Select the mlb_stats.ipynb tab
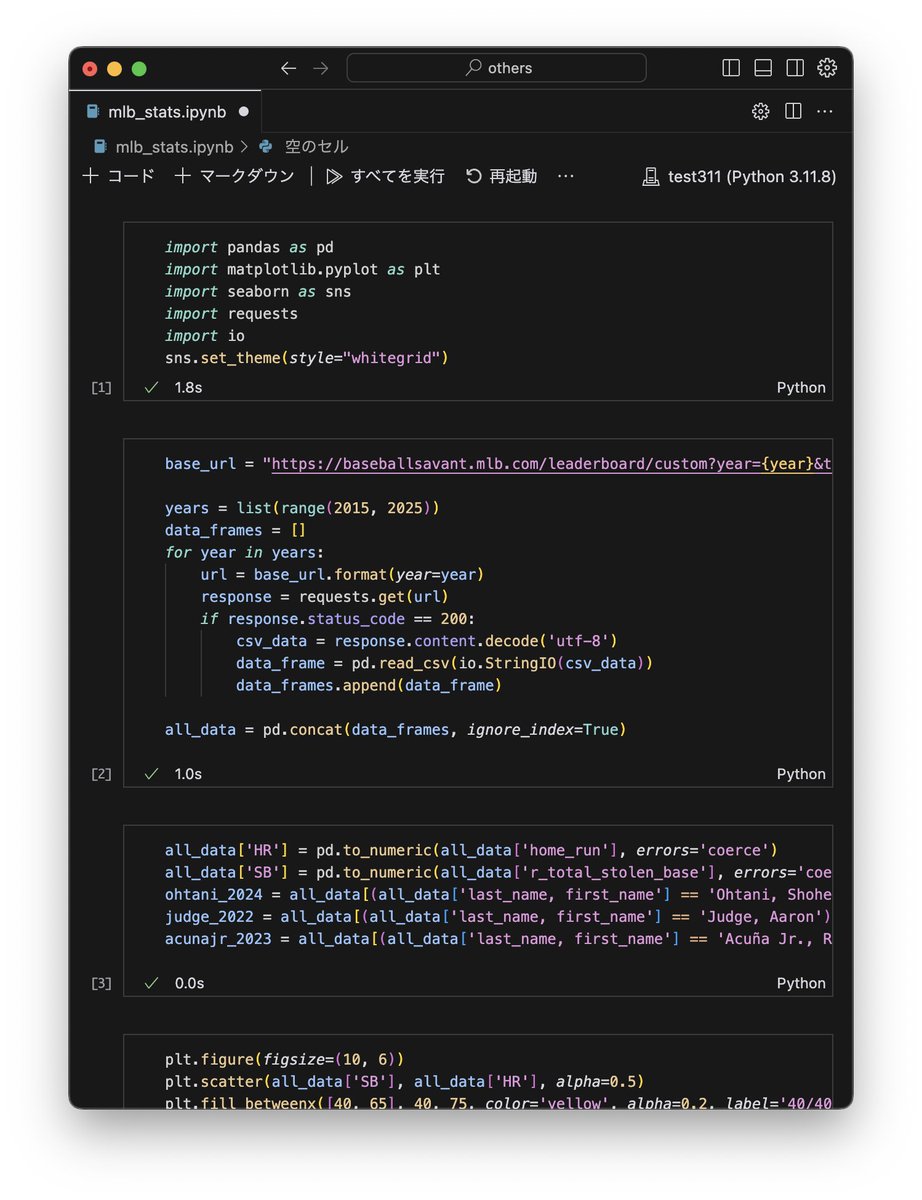This screenshot has width=922, height=1200. [166, 111]
